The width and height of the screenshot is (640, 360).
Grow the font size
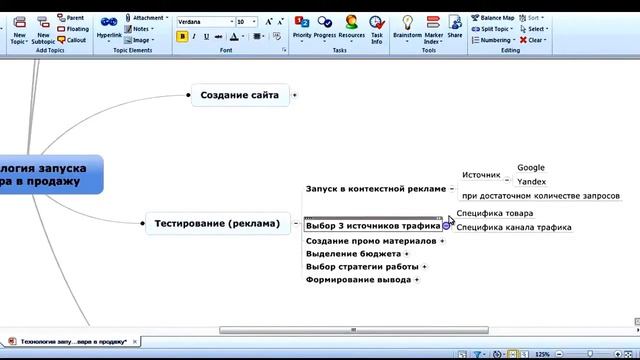click(x=268, y=22)
